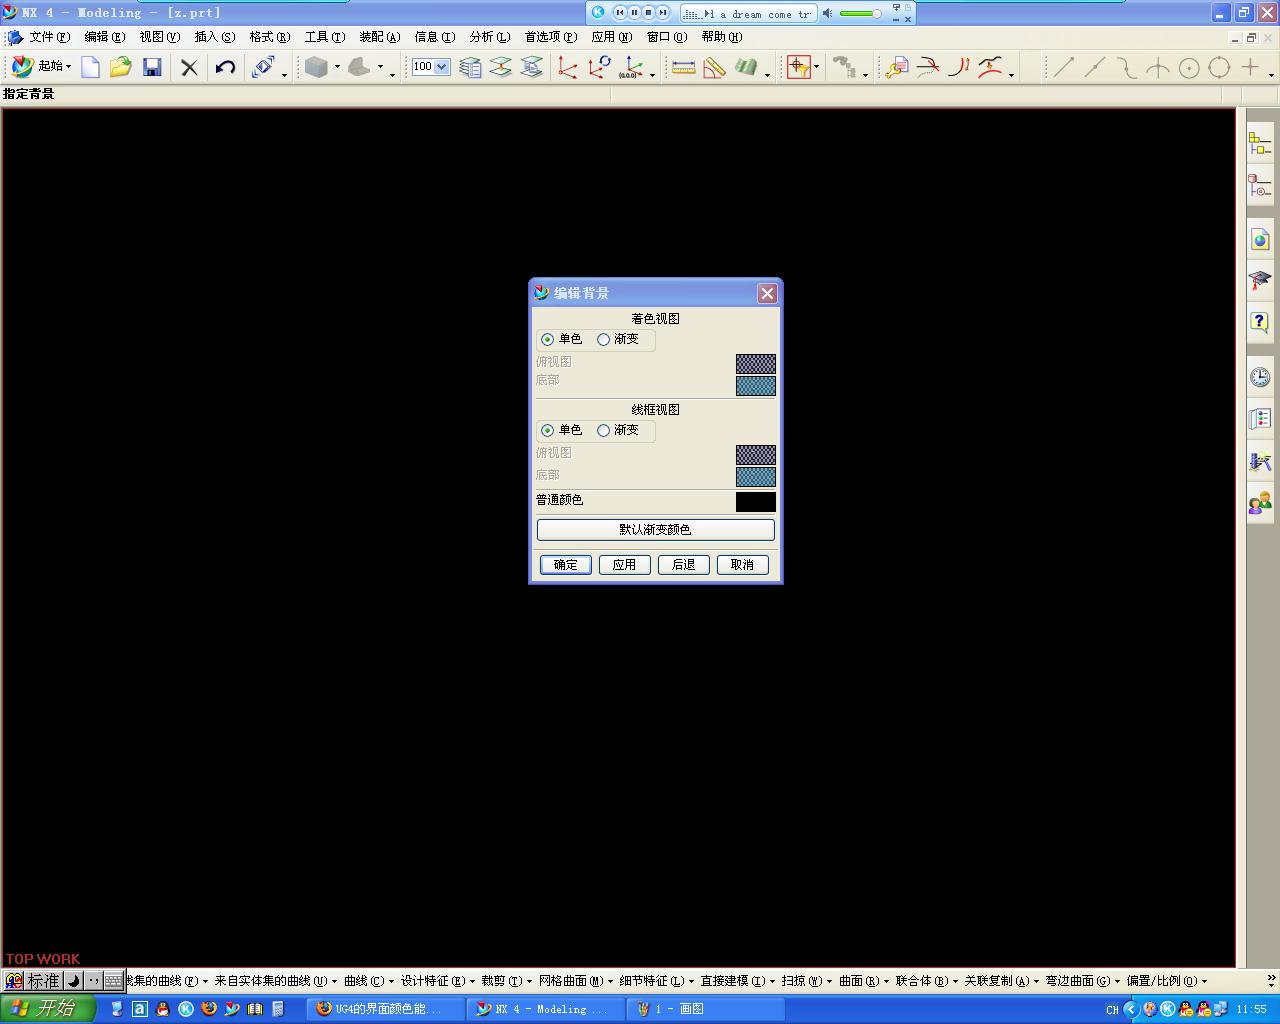Open a part with the folder icon
1280x1024 pixels.
[x=121, y=67]
